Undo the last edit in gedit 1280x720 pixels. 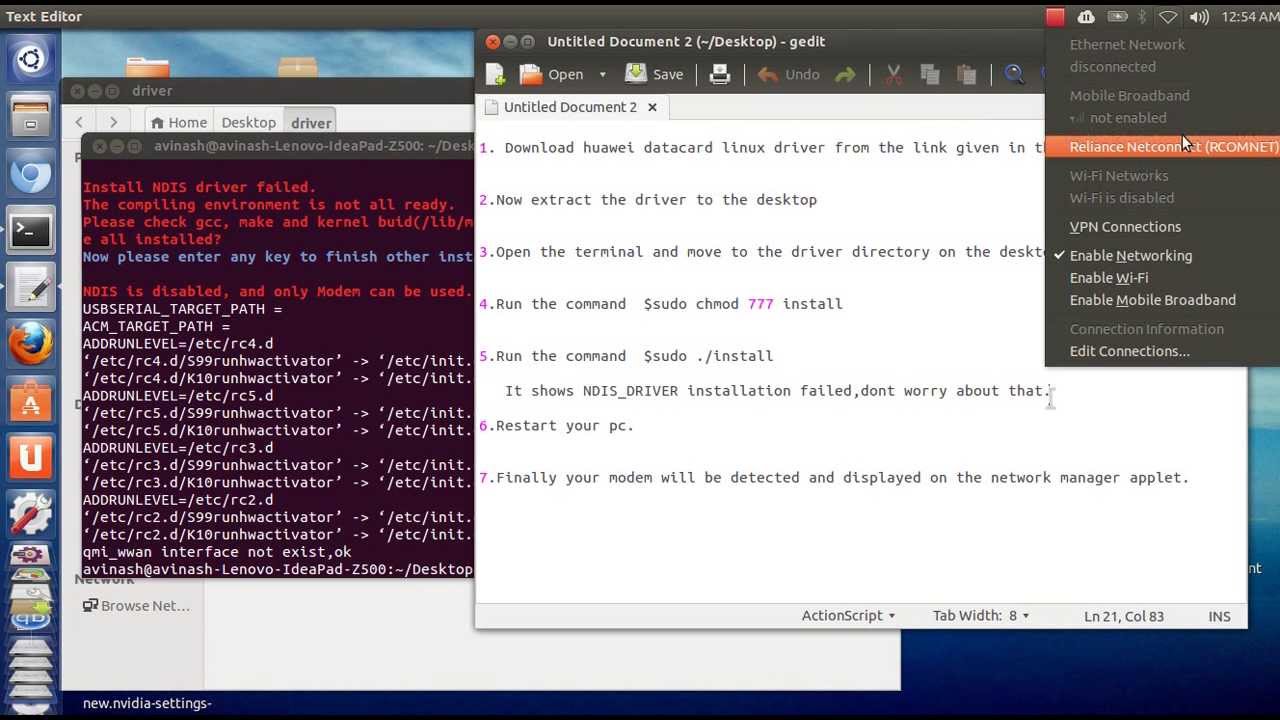(x=788, y=74)
